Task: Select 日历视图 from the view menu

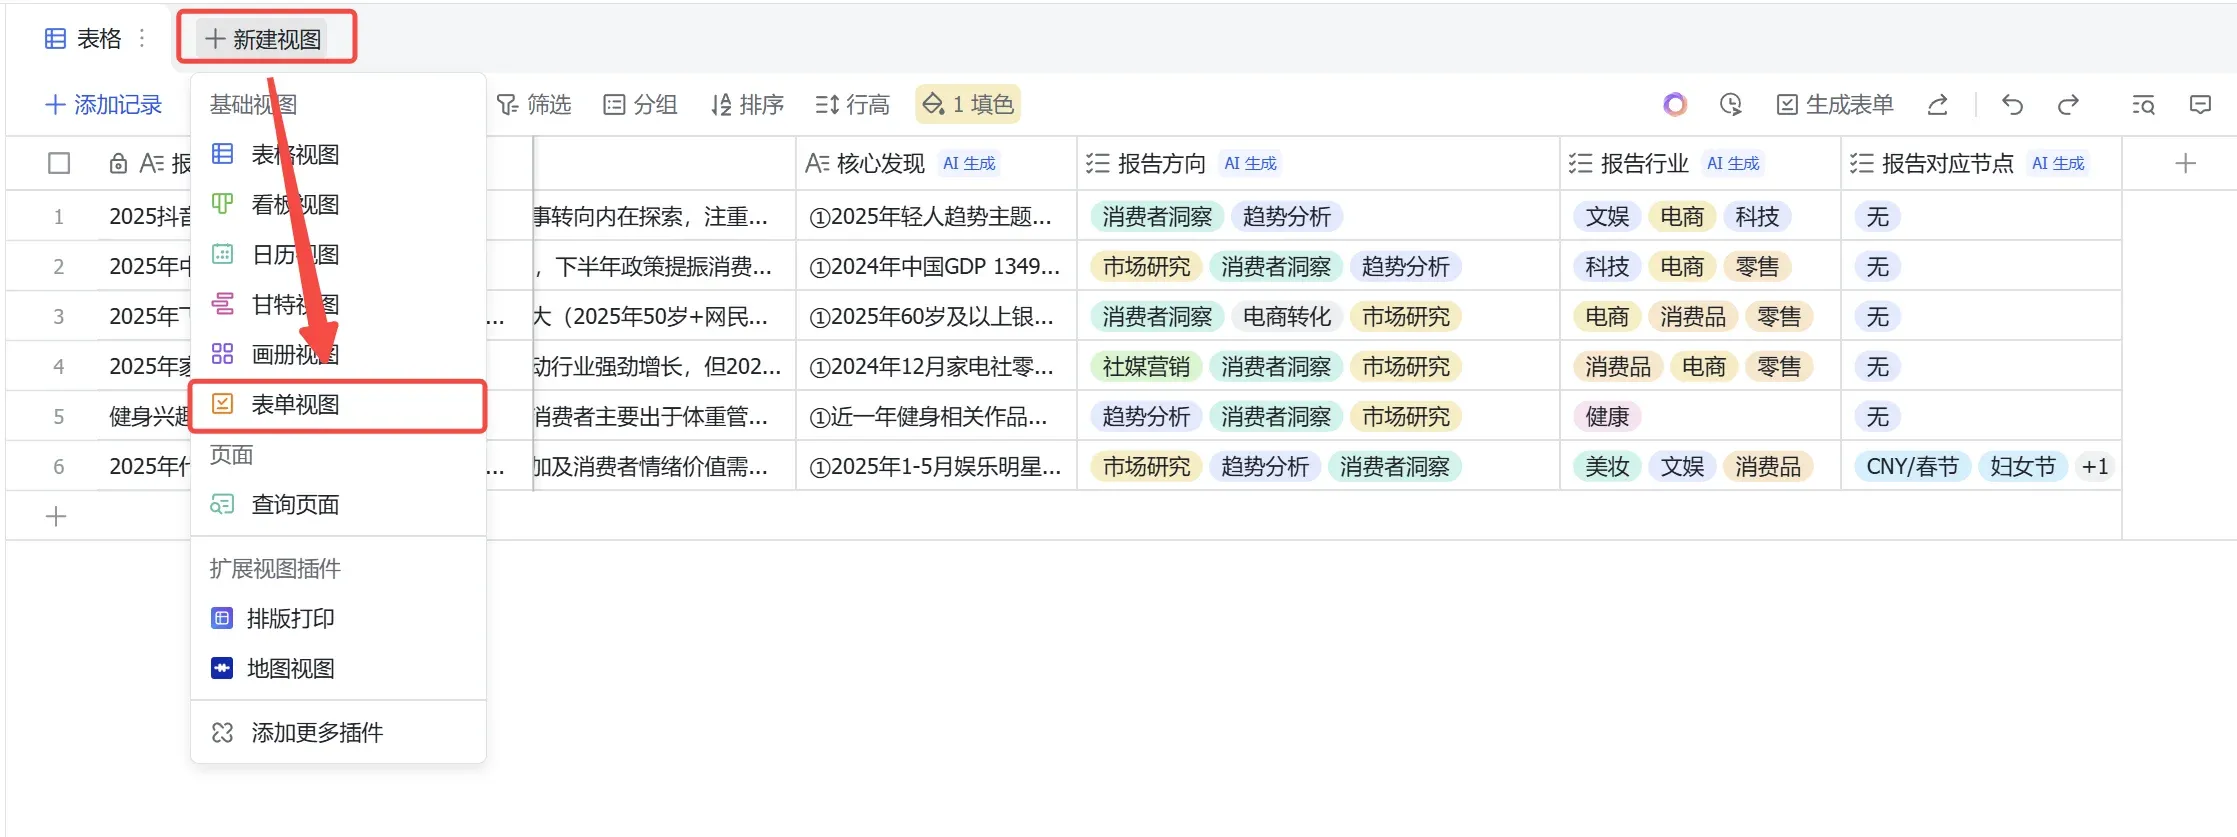Action: [x=338, y=255]
